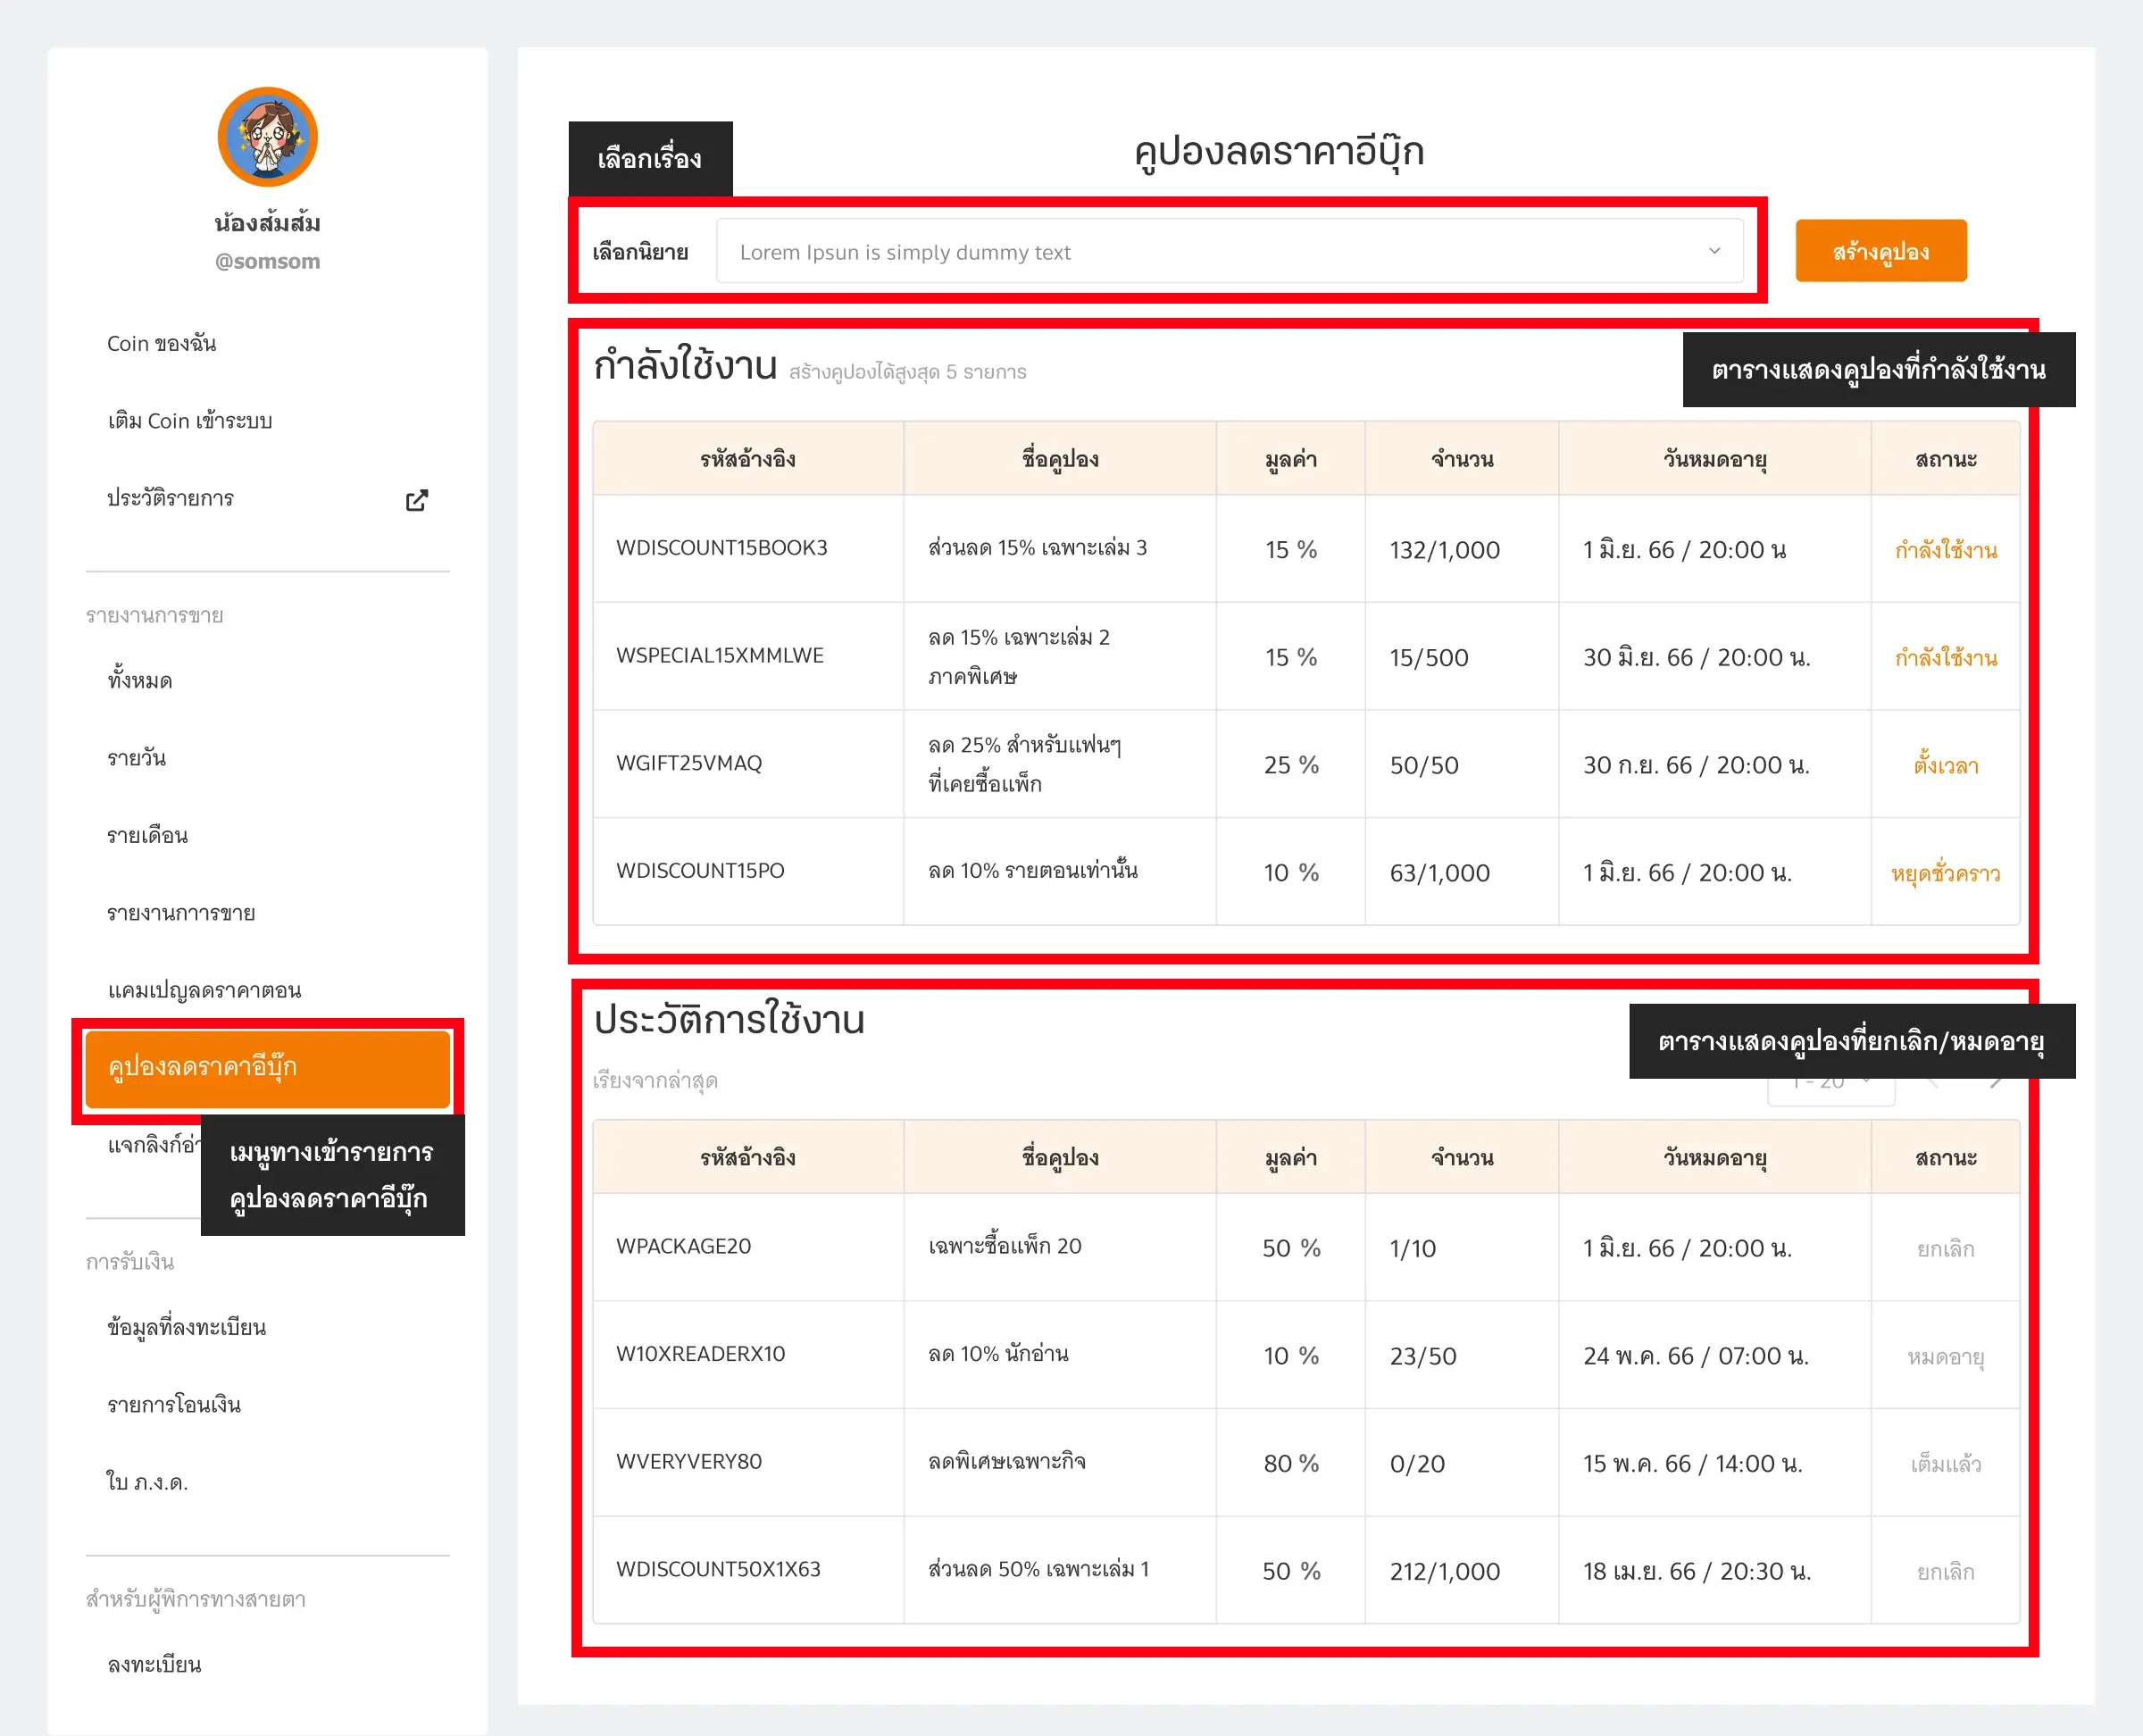The width and height of the screenshot is (2143, 1736).
Task: Click the chevron arrow of the novel dropdown
Action: 1714,251
